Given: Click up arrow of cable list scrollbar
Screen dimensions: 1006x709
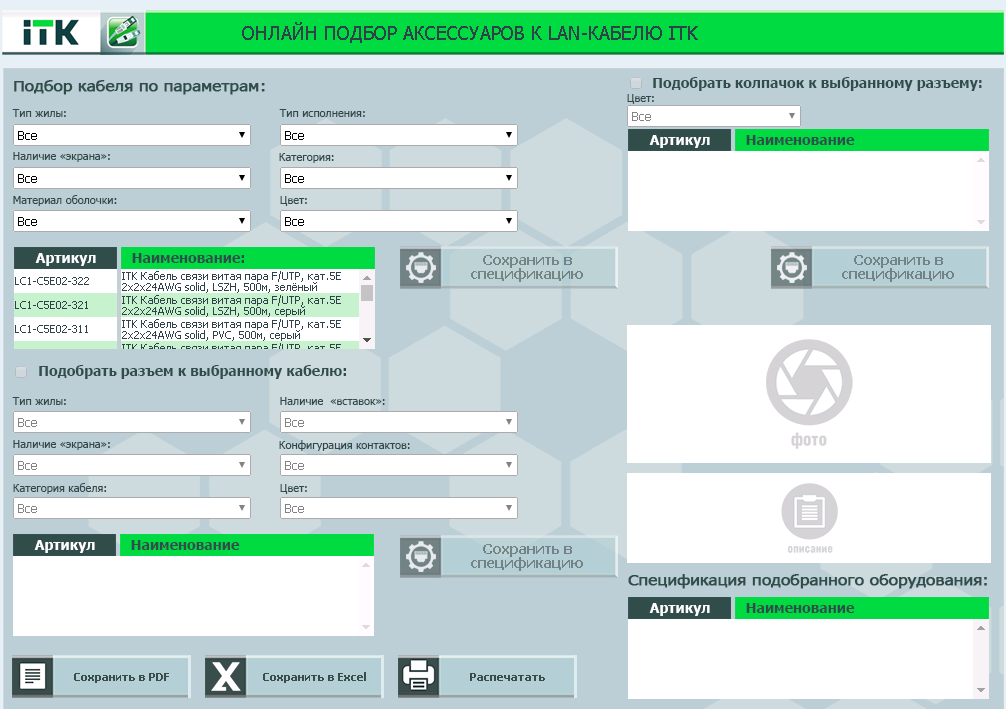Looking at the screenshot, I should 367,278.
